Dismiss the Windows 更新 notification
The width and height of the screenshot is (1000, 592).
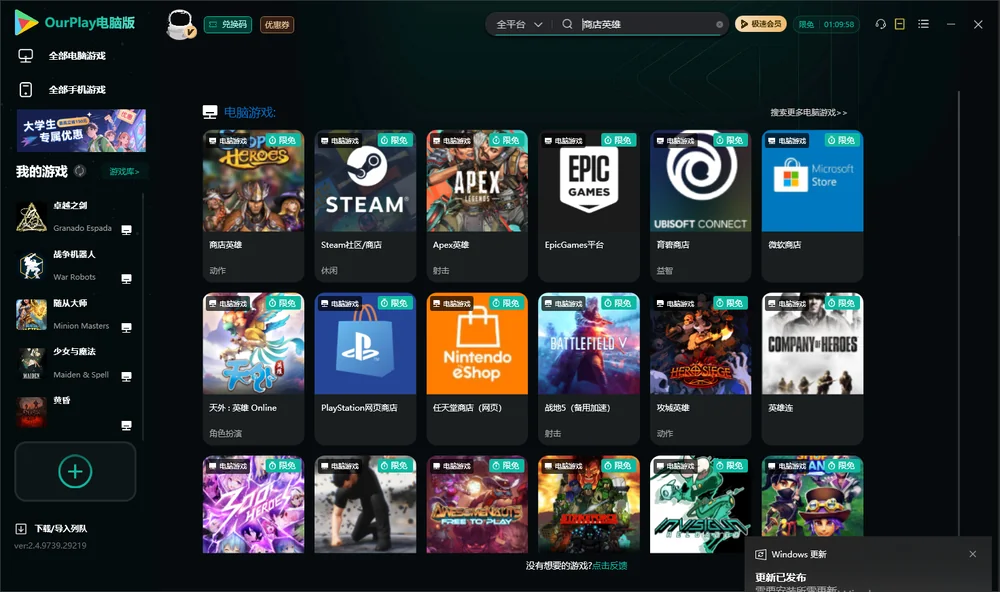tap(973, 554)
